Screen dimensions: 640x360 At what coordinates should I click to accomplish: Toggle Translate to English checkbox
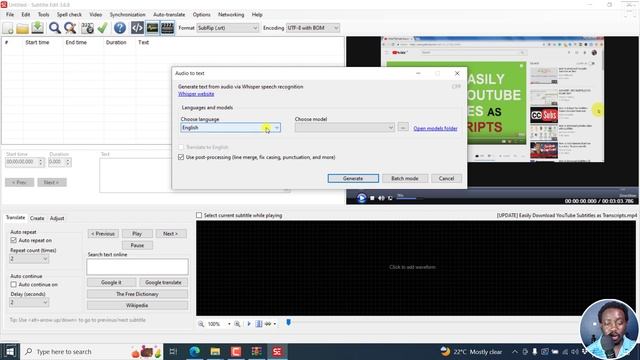pos(181,147)
